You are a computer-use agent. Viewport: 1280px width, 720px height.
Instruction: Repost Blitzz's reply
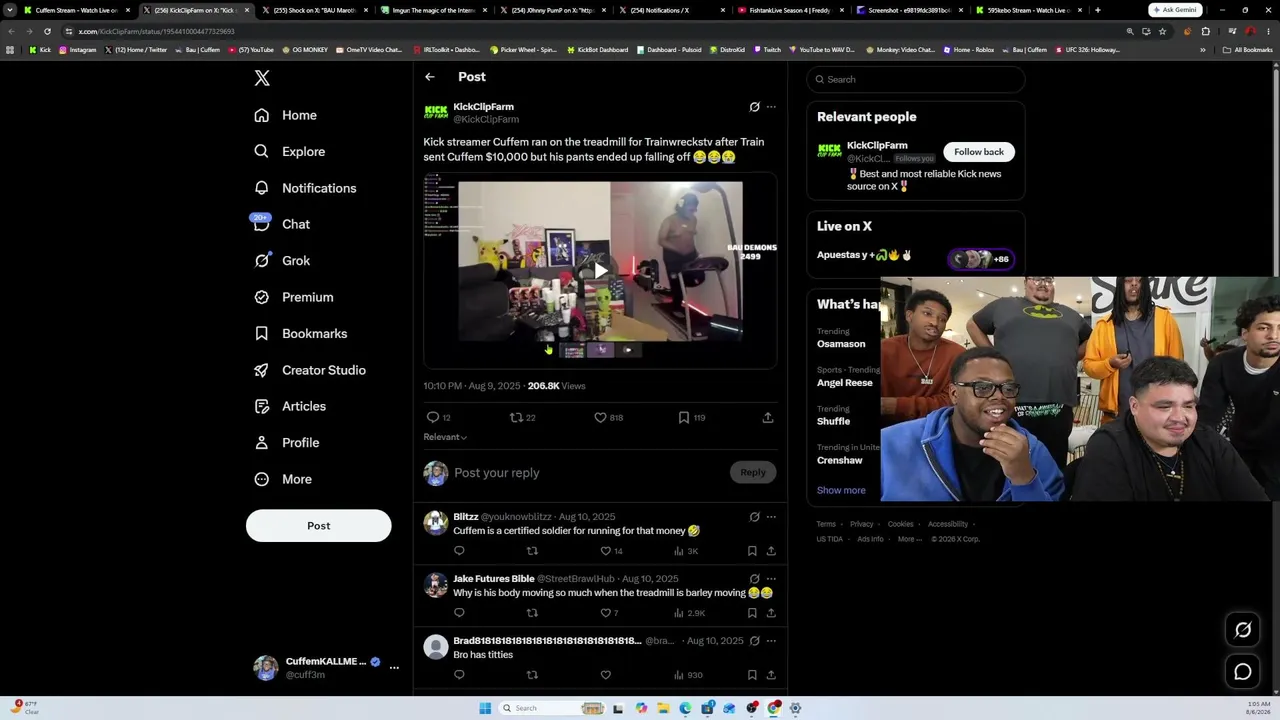[532, 551]
